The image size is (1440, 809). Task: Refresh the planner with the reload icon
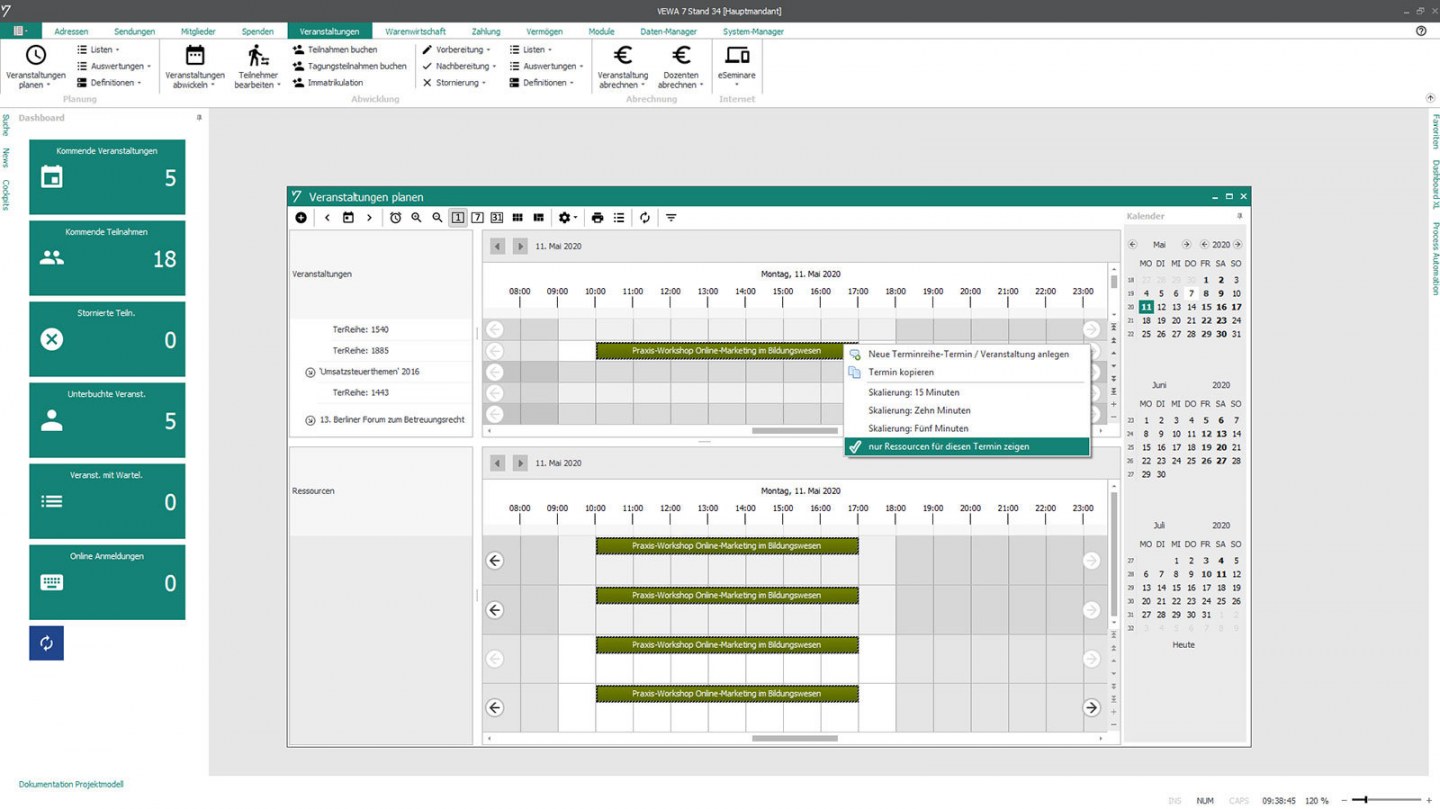click(x=645, y=218)
